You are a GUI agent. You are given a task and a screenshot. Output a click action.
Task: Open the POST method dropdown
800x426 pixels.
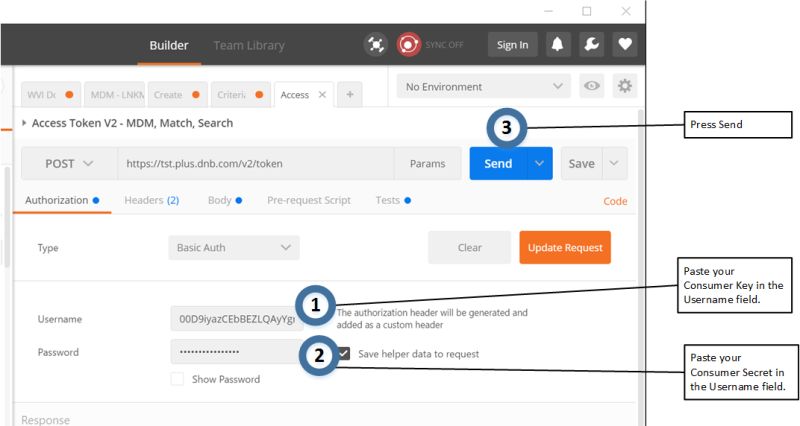[x=69, y=164]
